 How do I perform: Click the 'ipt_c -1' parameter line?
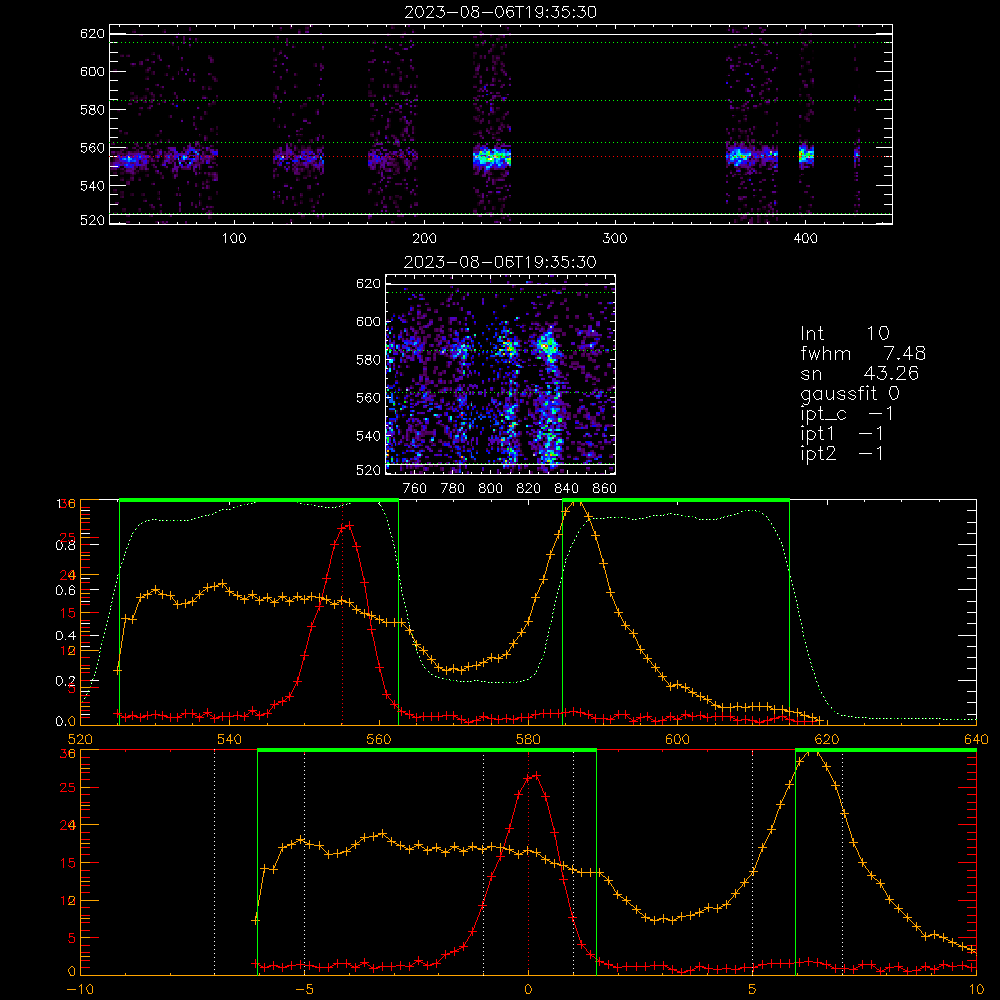[x=847, y=414]
